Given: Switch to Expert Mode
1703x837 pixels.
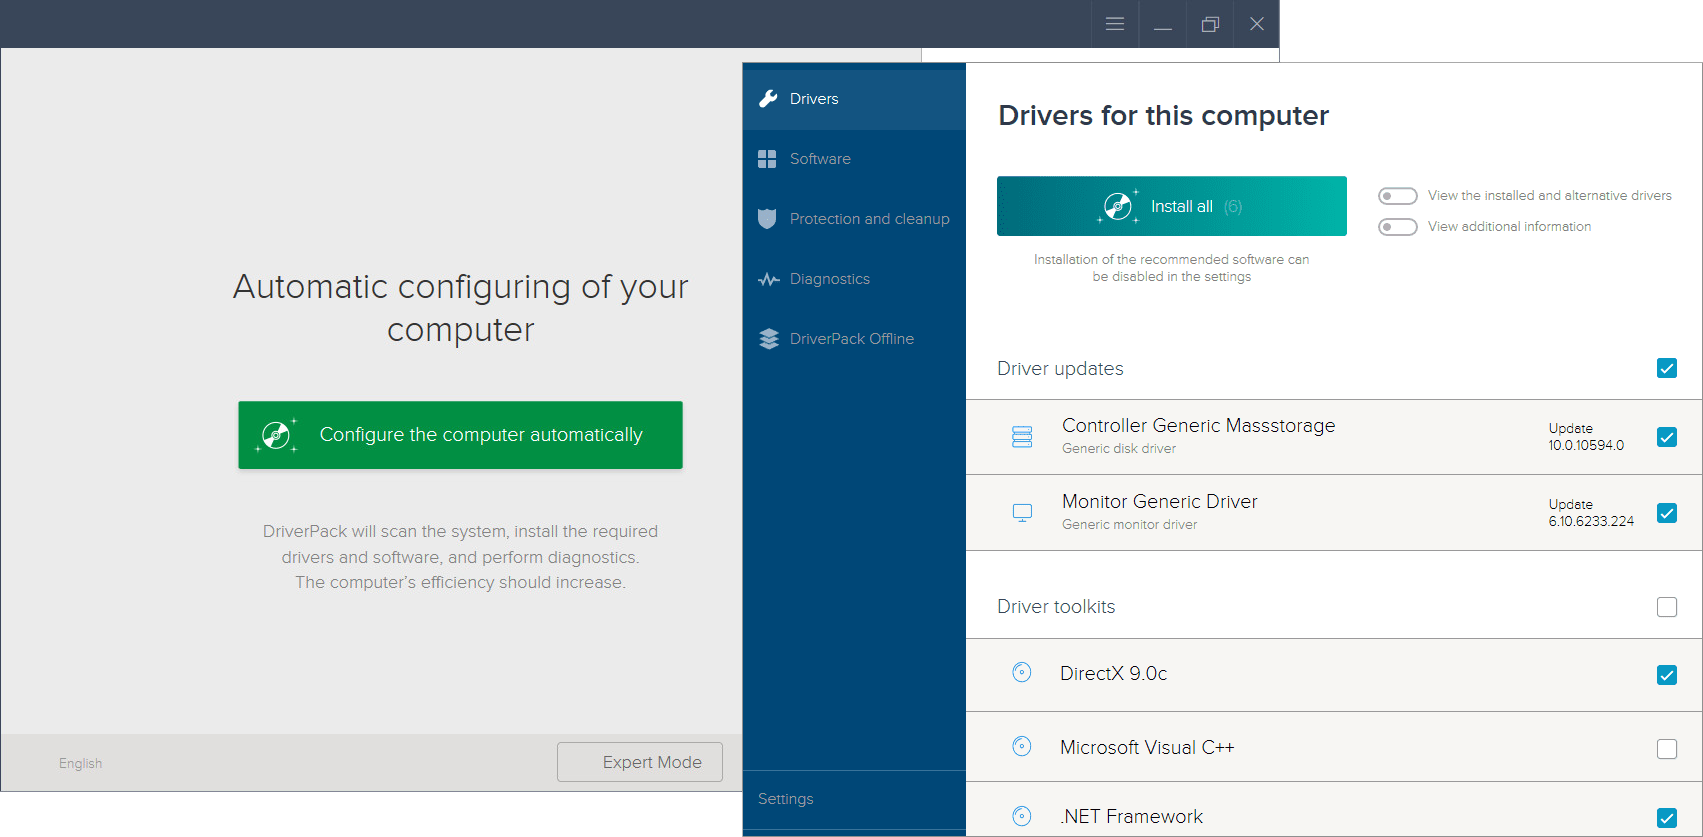Looking at the screenshot, I should [640, 762].
